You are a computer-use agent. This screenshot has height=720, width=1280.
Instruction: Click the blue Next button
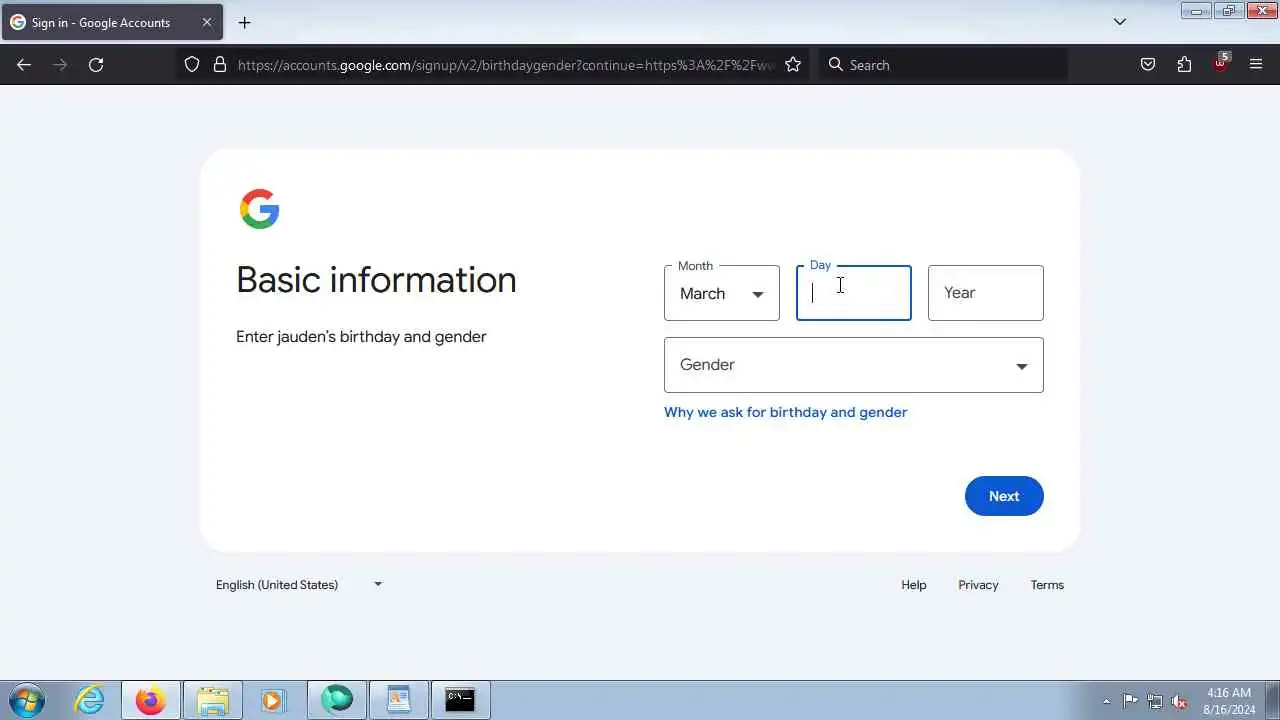point(1004,496)
